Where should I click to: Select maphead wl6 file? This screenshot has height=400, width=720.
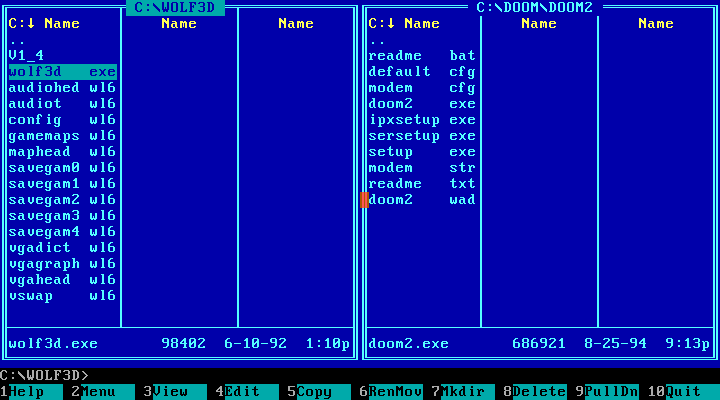[62, 152]
